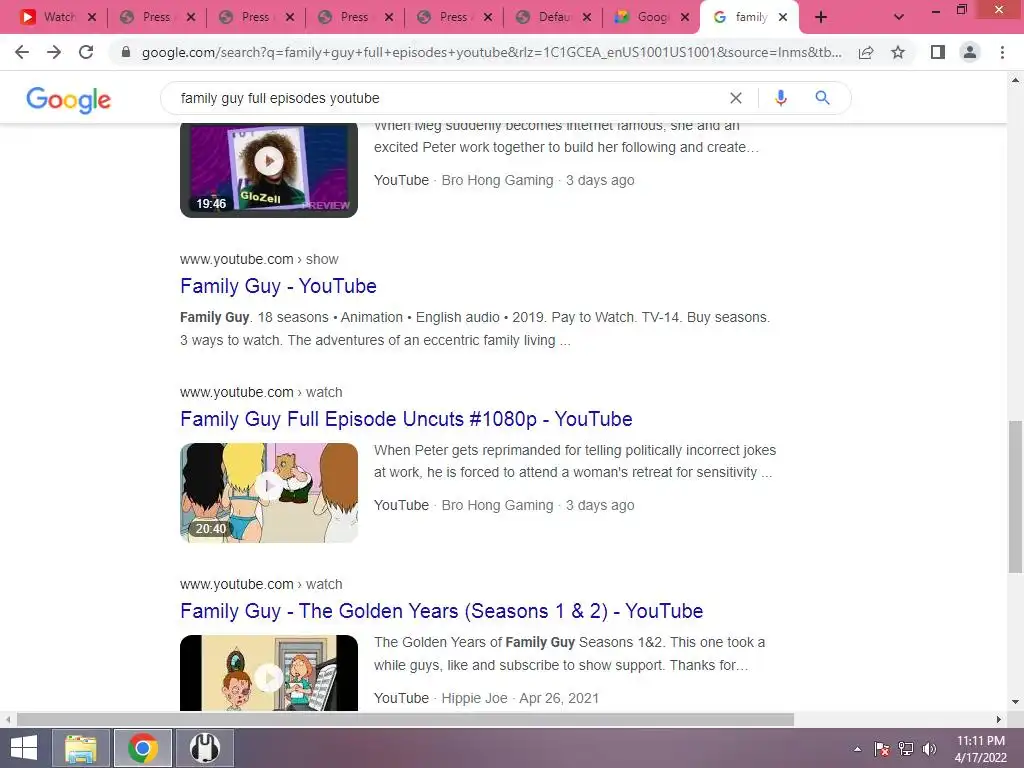Open the network status tray icon
This screenshot has height=768, width=1024.
tap(906, 749)
